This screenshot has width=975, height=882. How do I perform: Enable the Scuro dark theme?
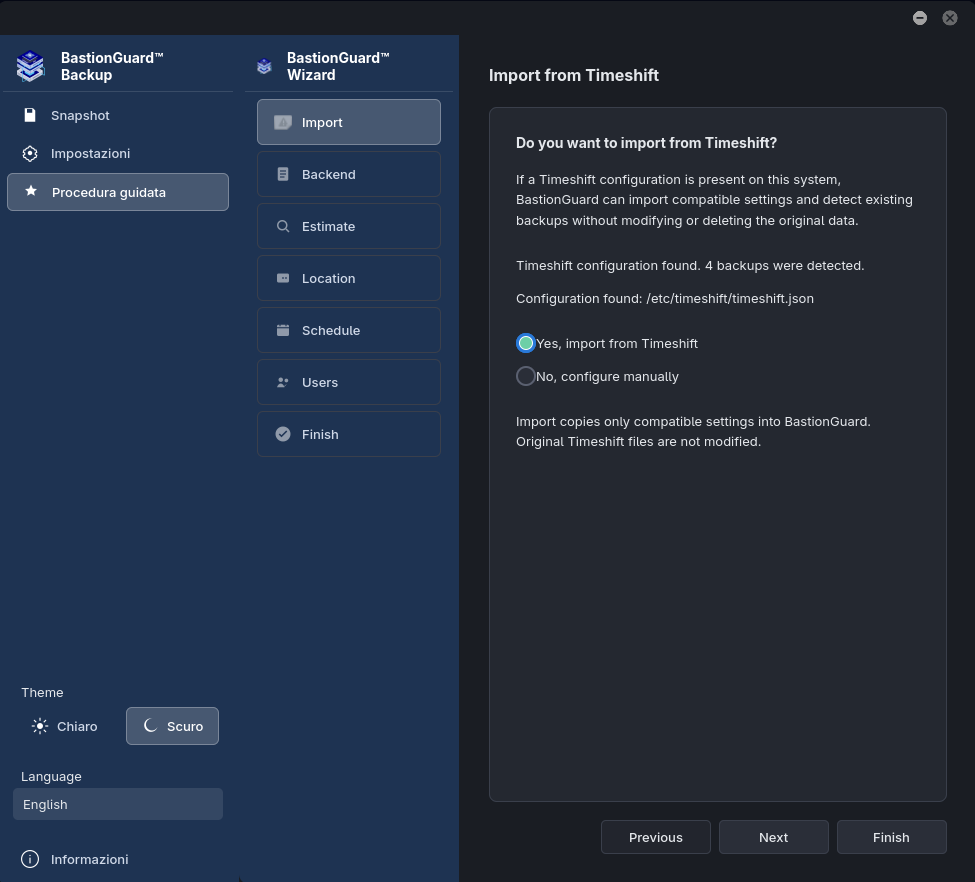pos(172,726)
